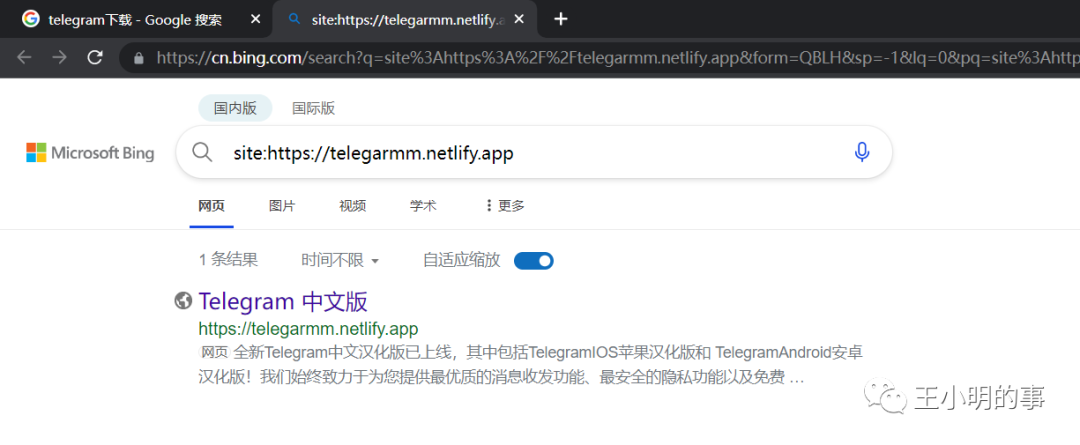
Task: Open the 视频 results tab
Action: 353,205
